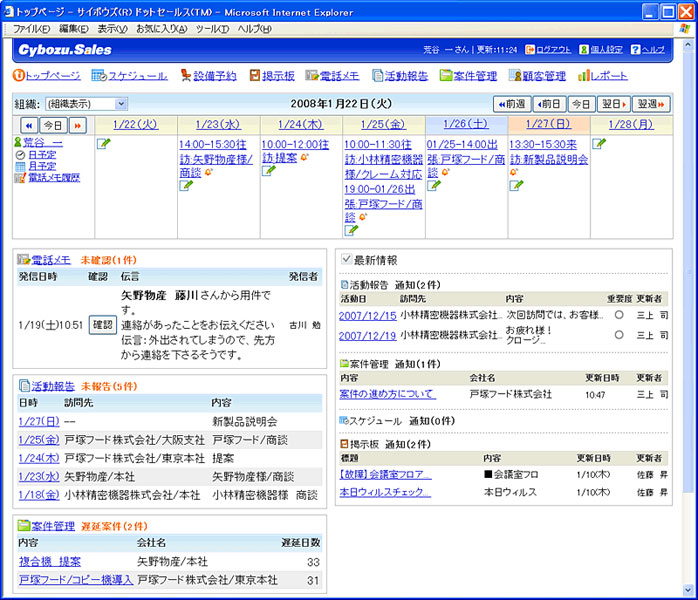Click the 確認 button for phone memo
This screenshot has height=600, width=698.
pos(102,324)
